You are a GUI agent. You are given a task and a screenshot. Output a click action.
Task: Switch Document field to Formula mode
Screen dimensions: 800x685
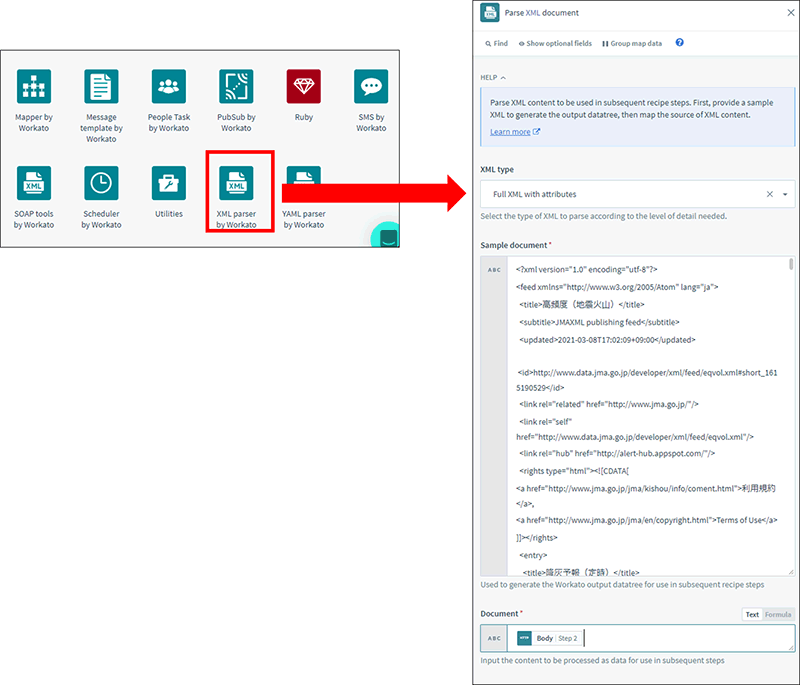click(x=778, y=615)
